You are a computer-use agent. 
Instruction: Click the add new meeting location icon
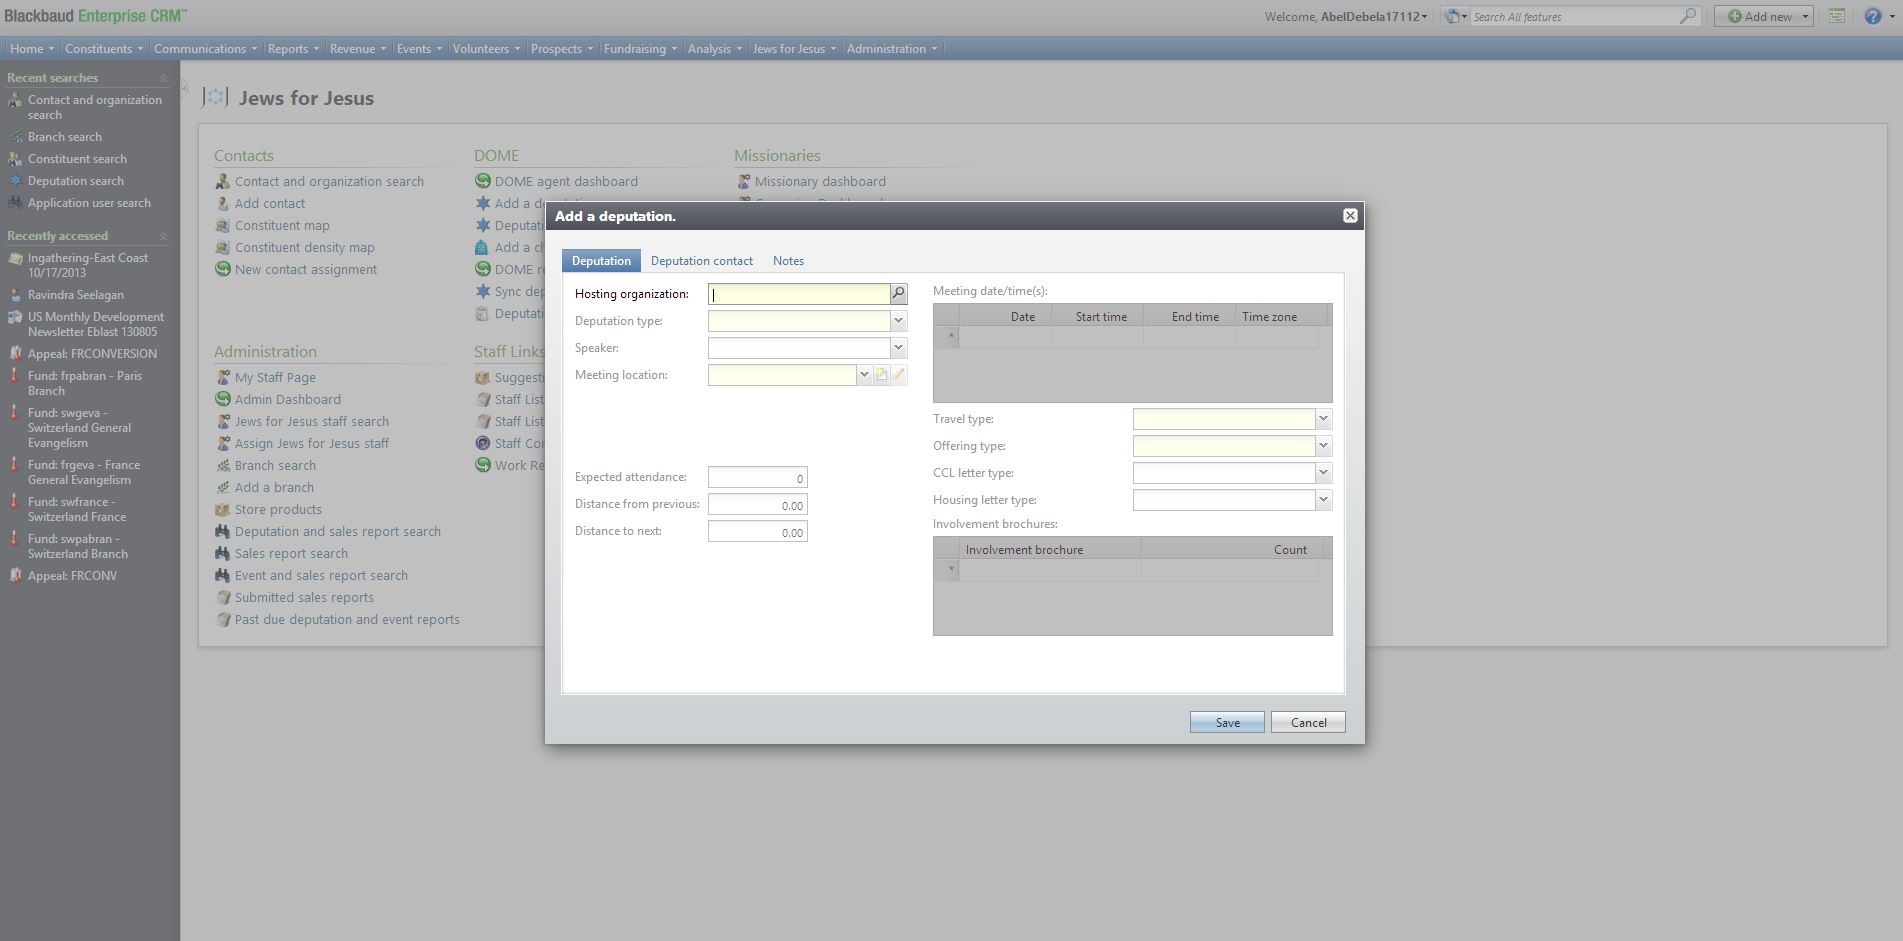(x=881, y=375)
